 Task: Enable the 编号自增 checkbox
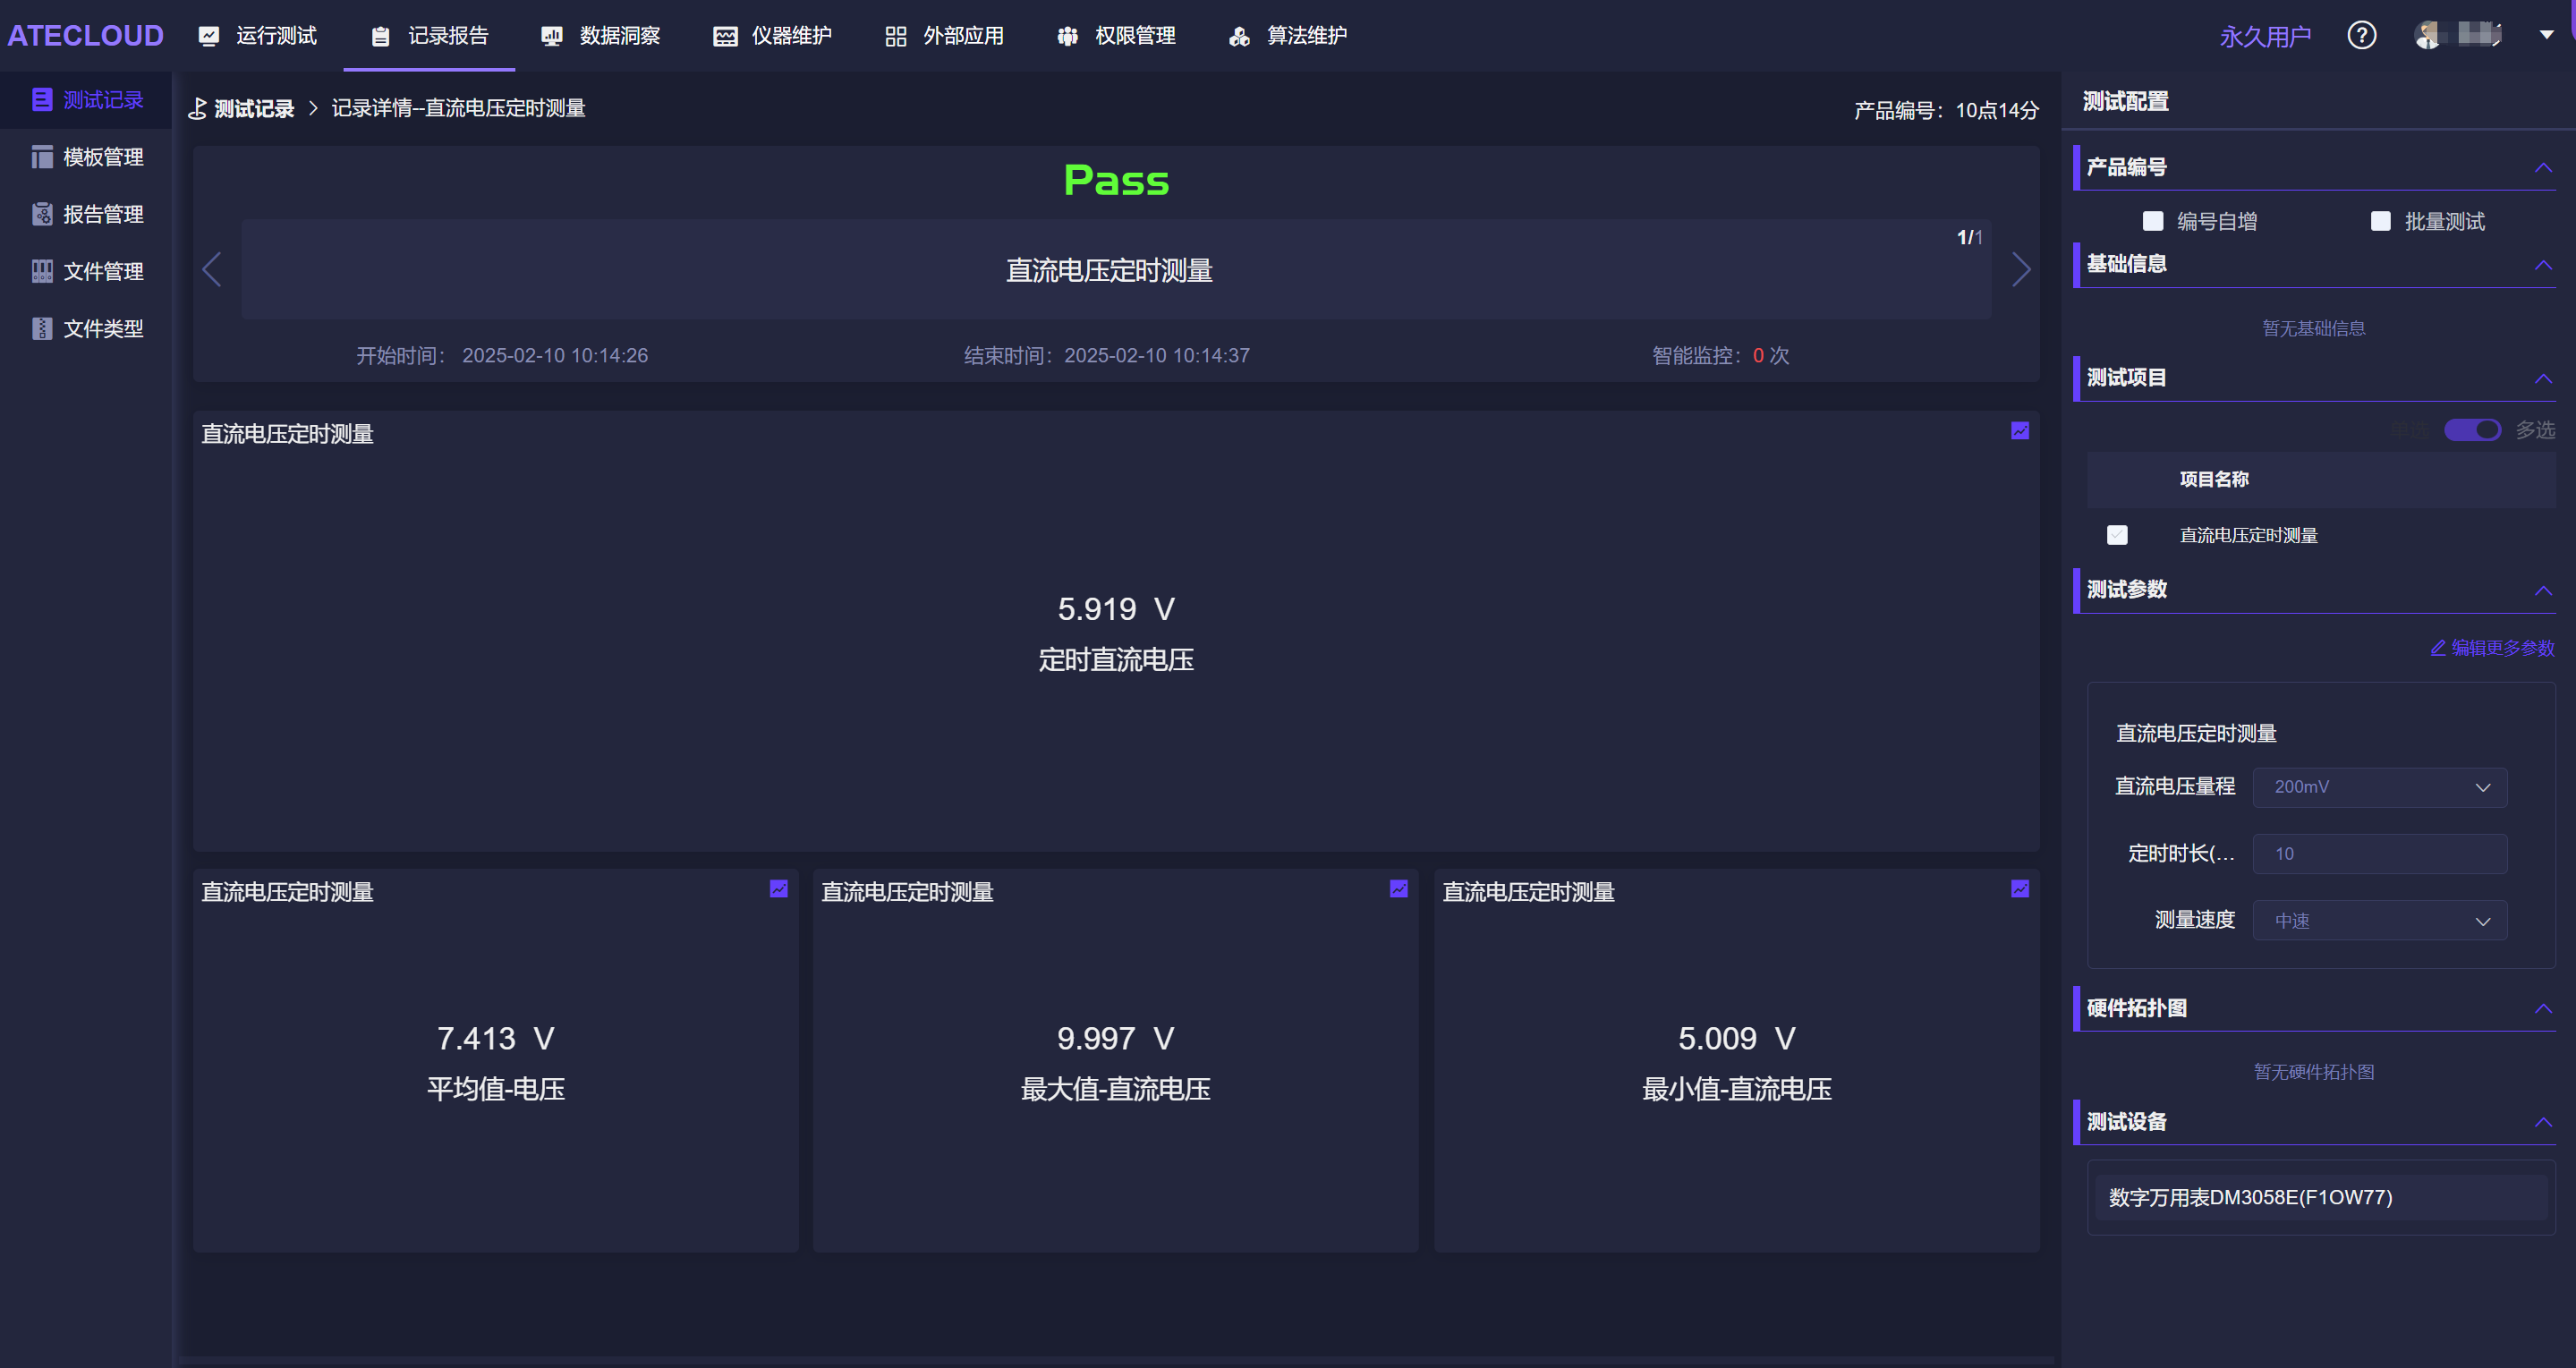click(2152, 221)
